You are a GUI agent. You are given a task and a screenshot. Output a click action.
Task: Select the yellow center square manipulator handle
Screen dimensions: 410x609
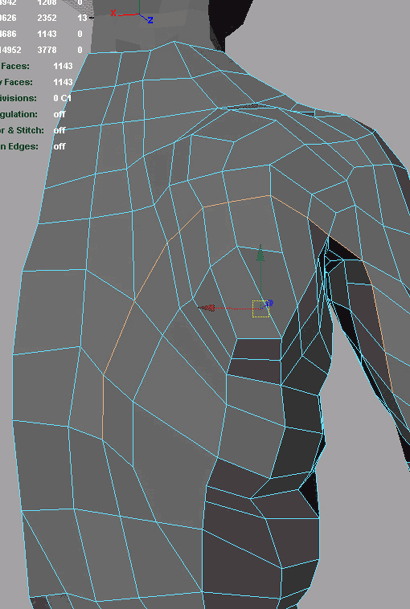(x=261, y=309)
